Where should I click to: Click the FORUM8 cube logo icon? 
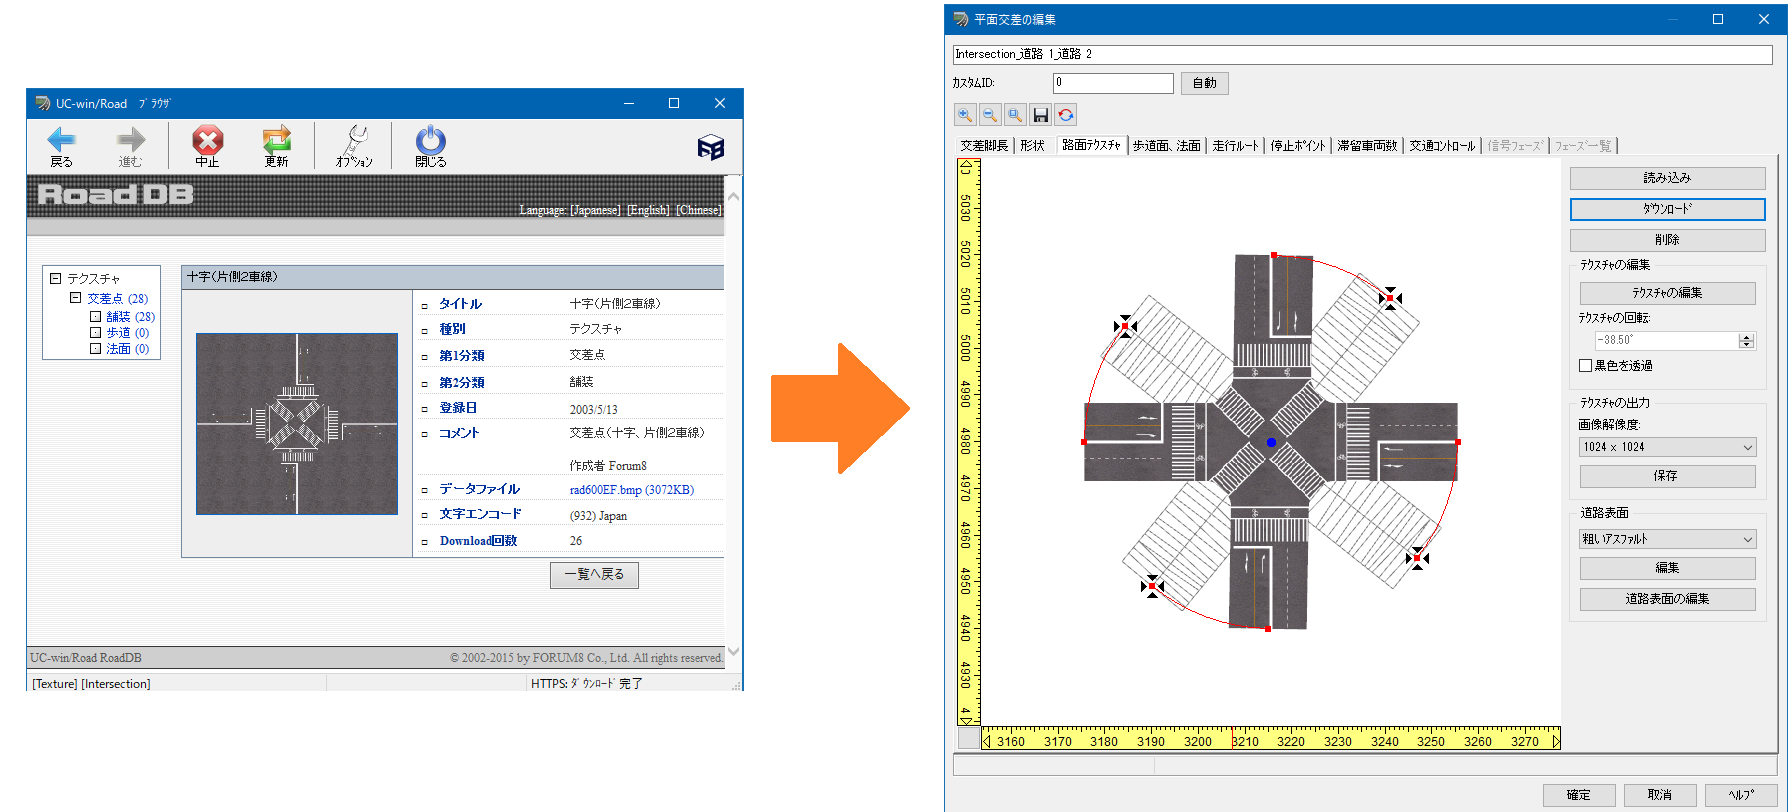coord(710,148)
